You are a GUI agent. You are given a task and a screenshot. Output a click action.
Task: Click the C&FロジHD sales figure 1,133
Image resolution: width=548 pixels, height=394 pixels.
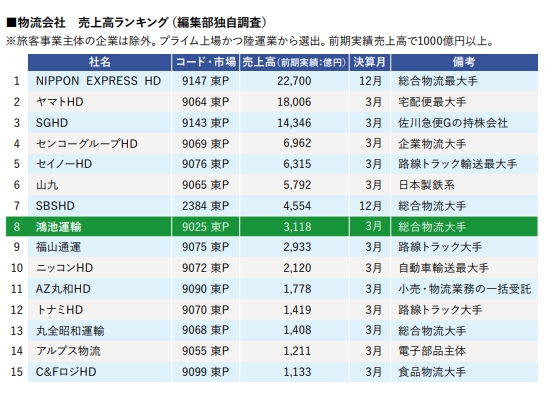297,372
